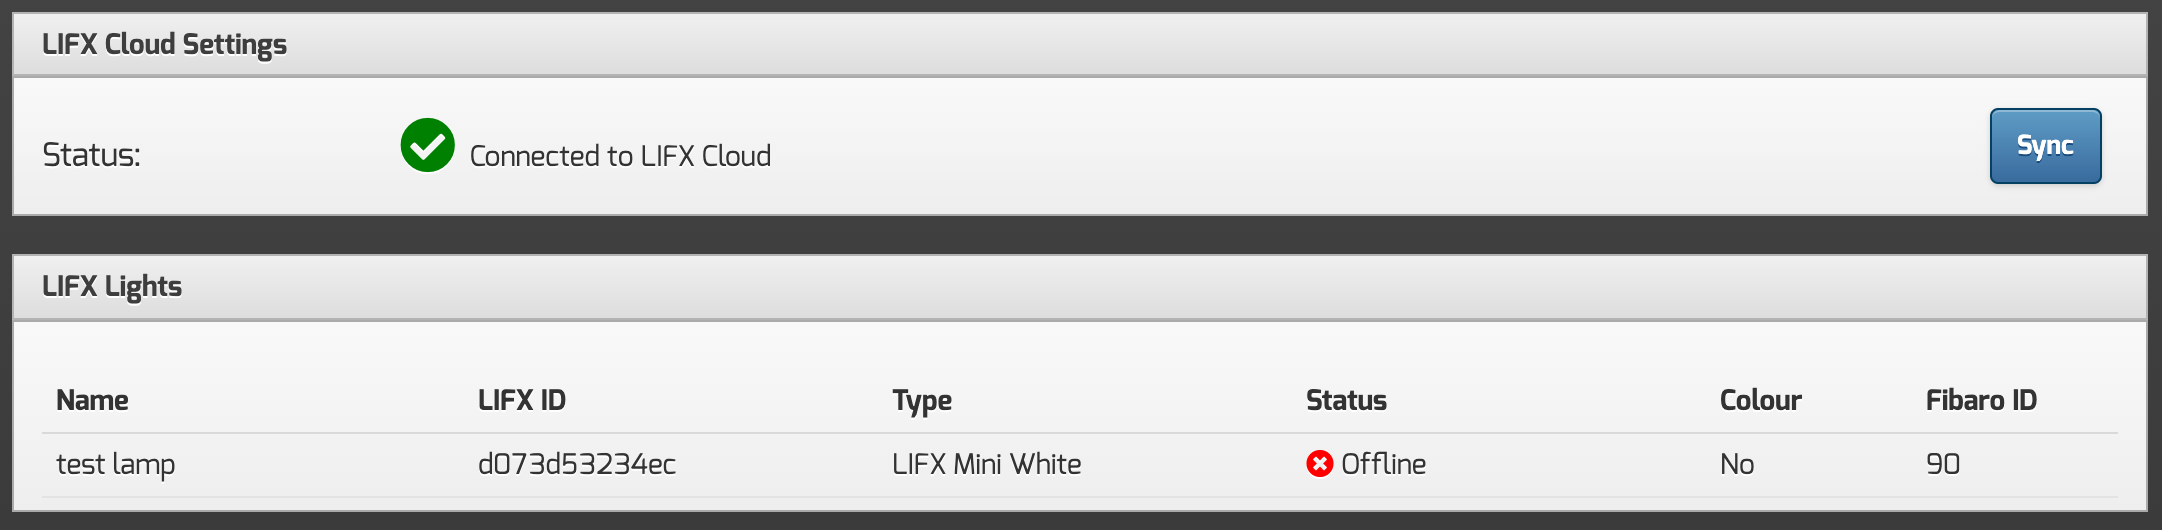This screenshot has width=2162, height=530.
Task: Select the Fibaro ID column header
Action: pyautogui.click(x=1981, y=400)
